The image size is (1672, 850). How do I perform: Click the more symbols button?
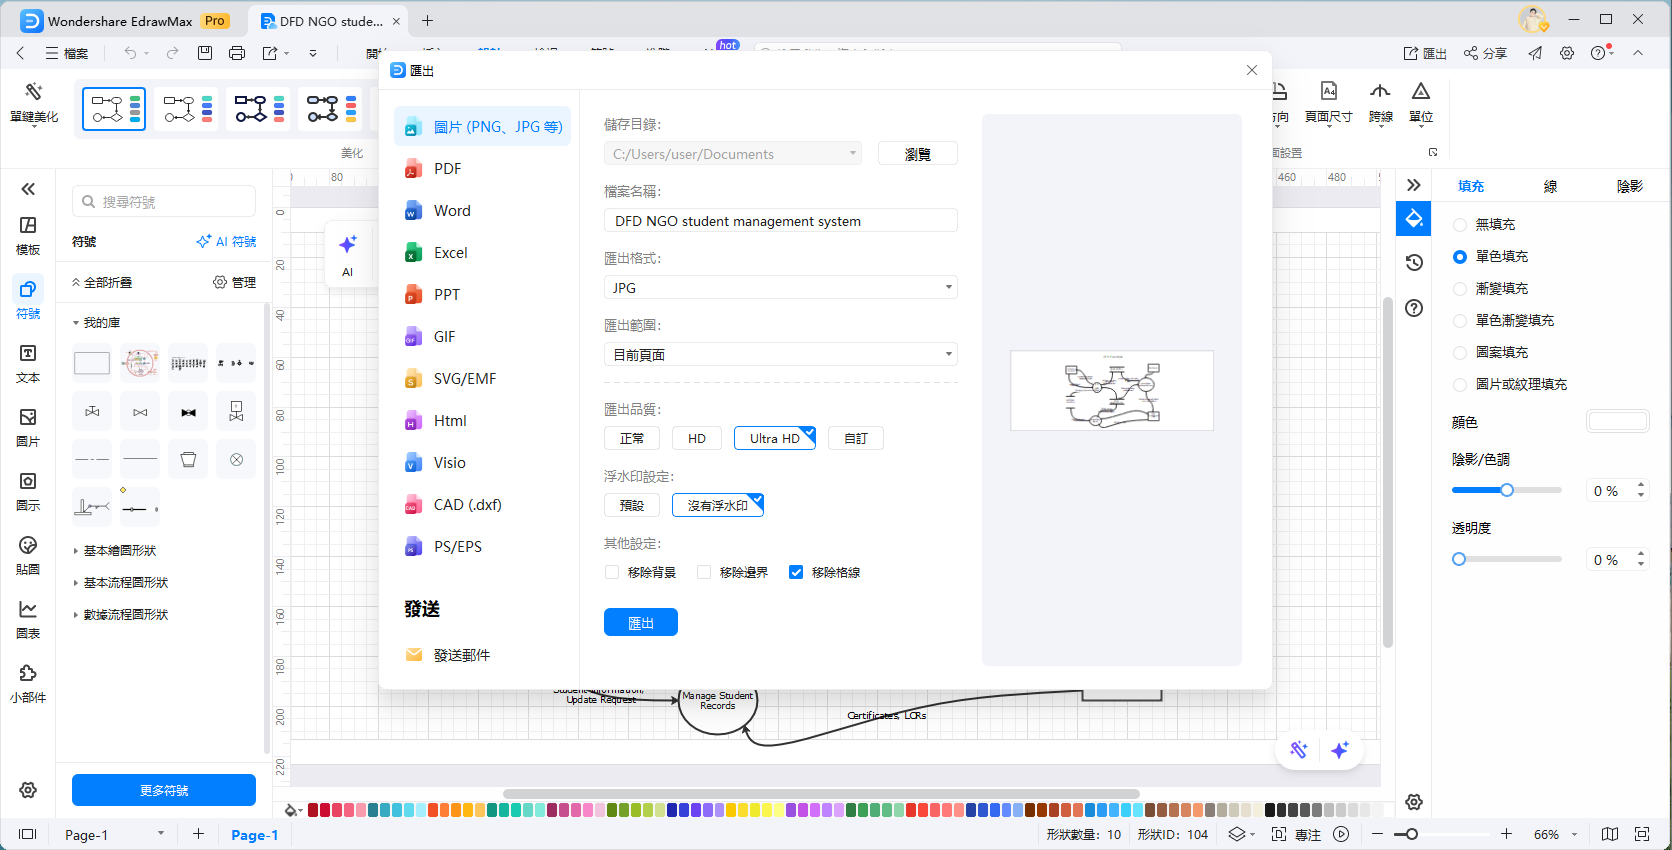pos(164,790)
